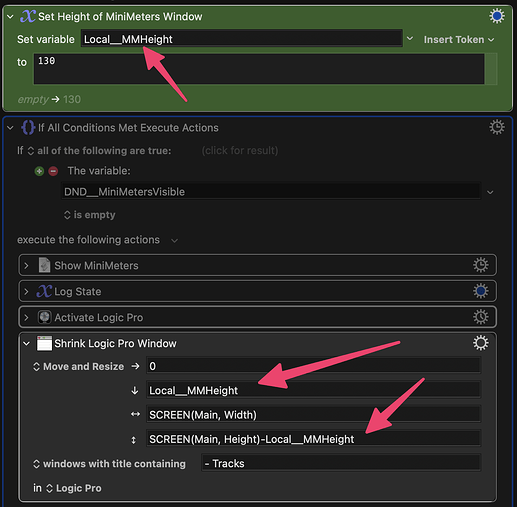The width and height of the screenshot is (517, 507).
Task: Click the curly braces icon of If action
Action: (28, 127)
